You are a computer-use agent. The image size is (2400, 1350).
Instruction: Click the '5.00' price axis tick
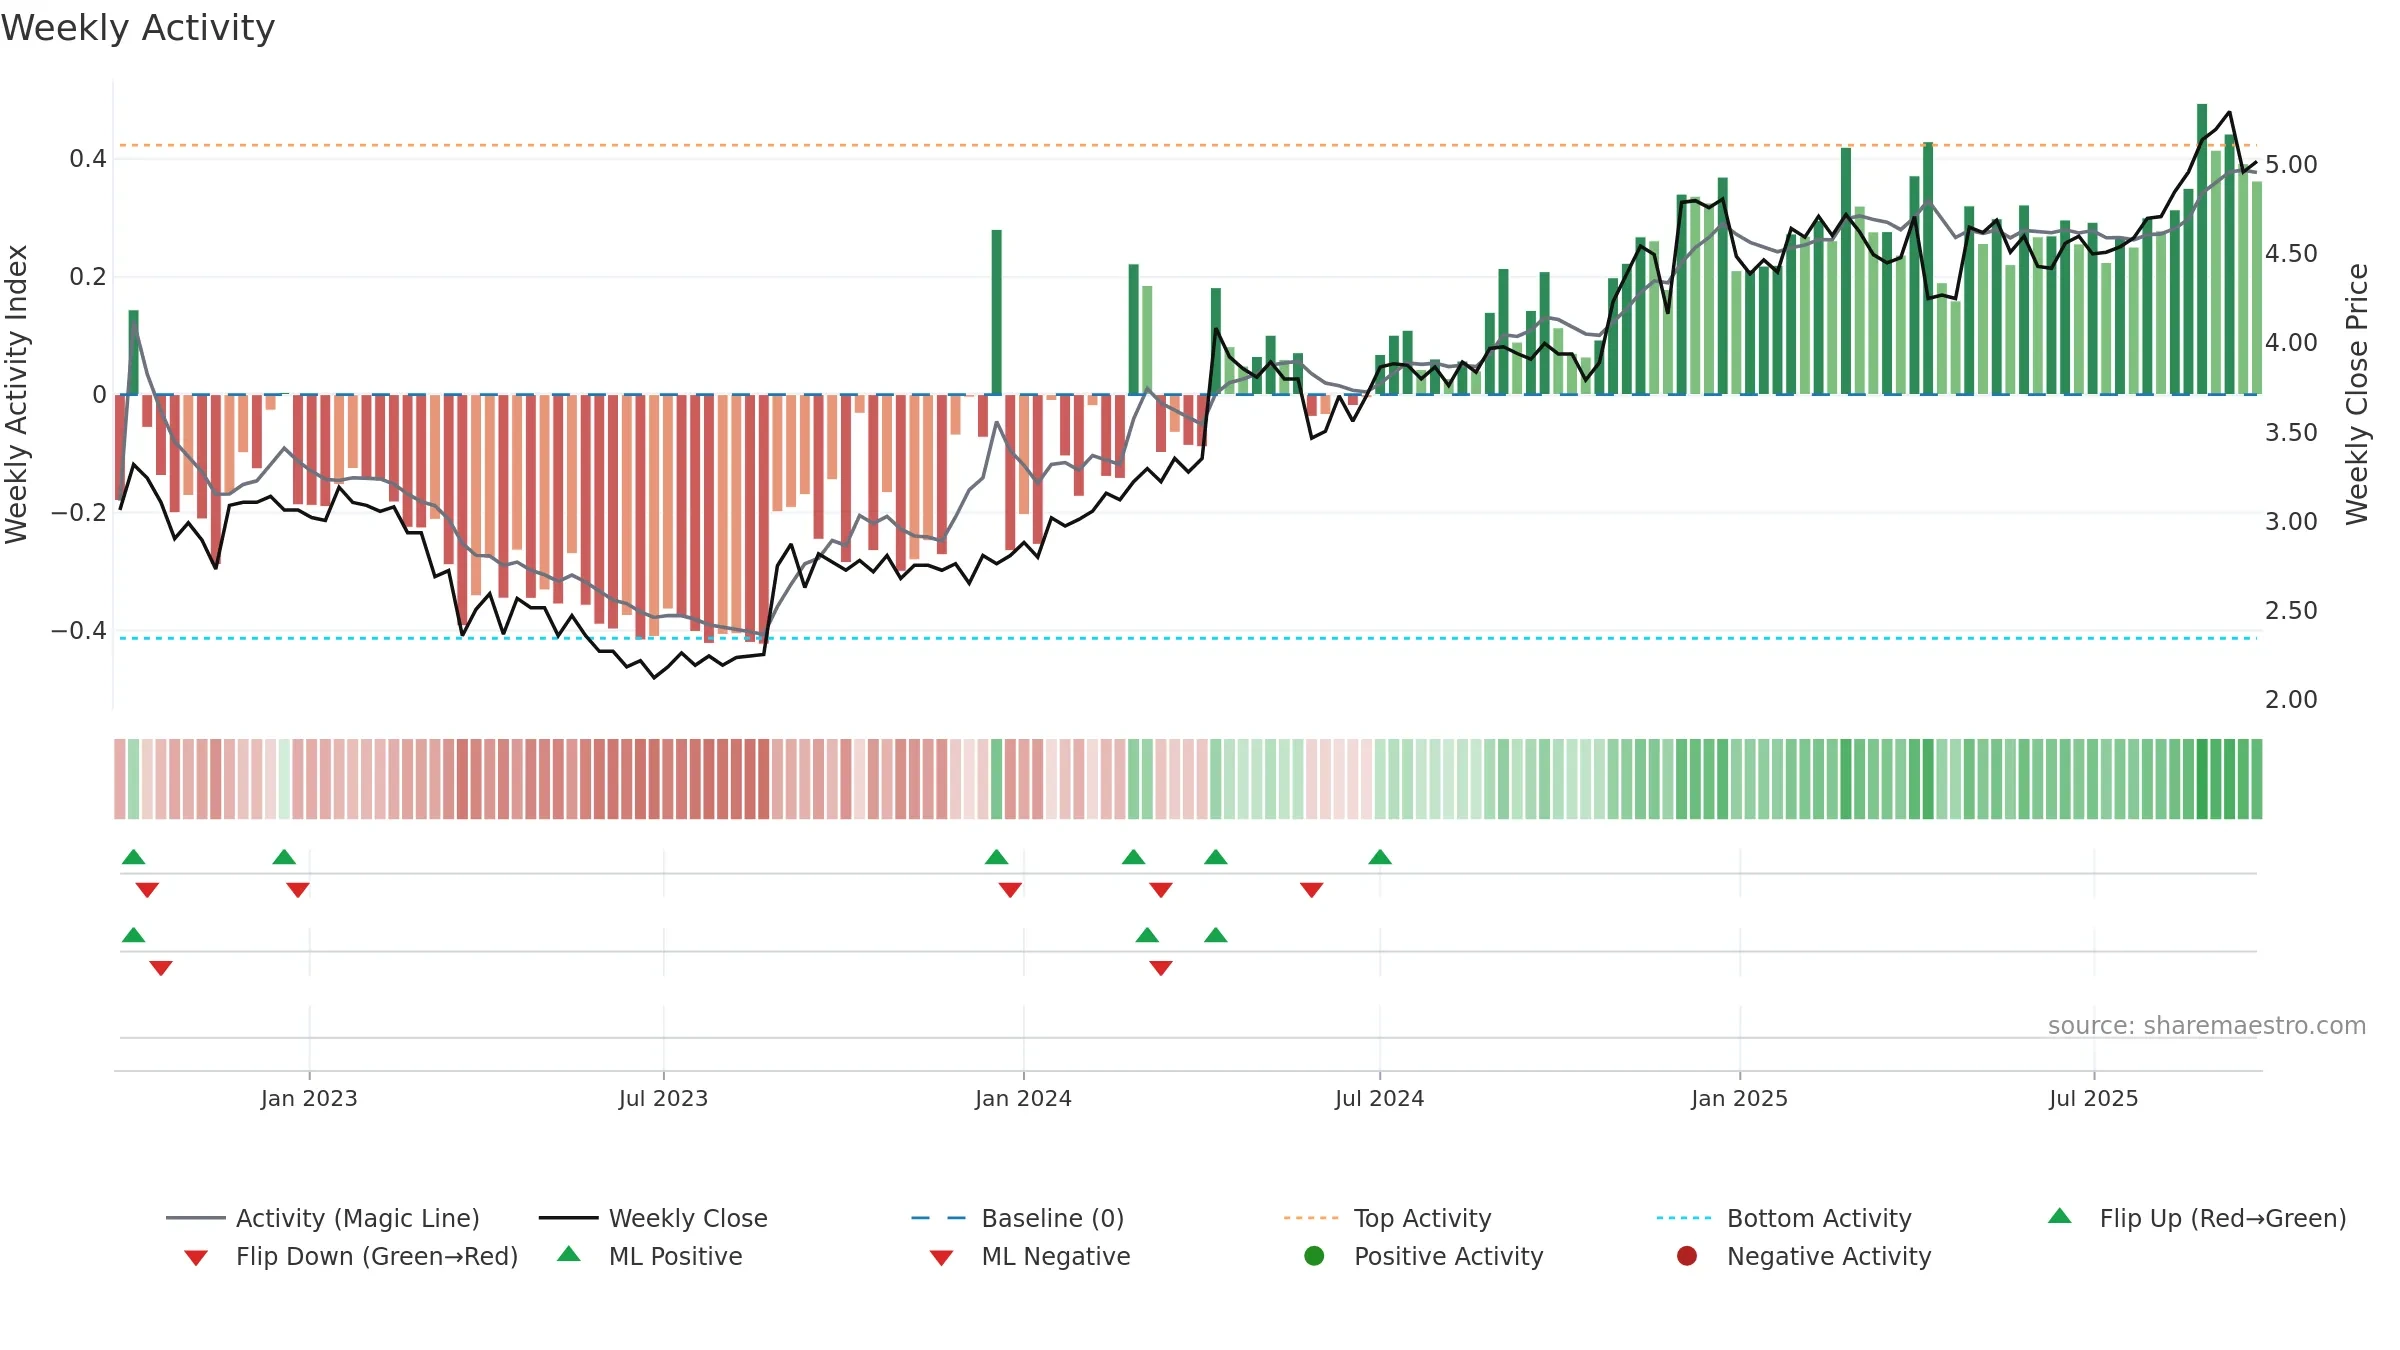coord(2291,165)
